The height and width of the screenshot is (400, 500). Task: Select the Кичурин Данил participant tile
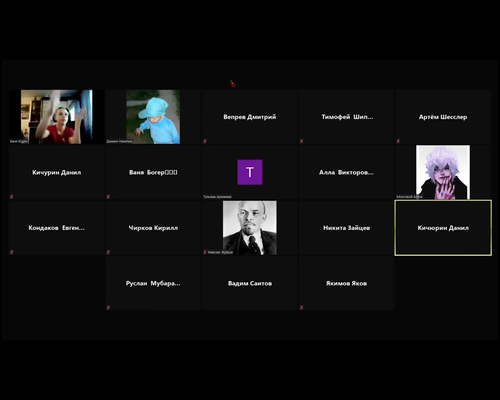(x=57, y=172)
